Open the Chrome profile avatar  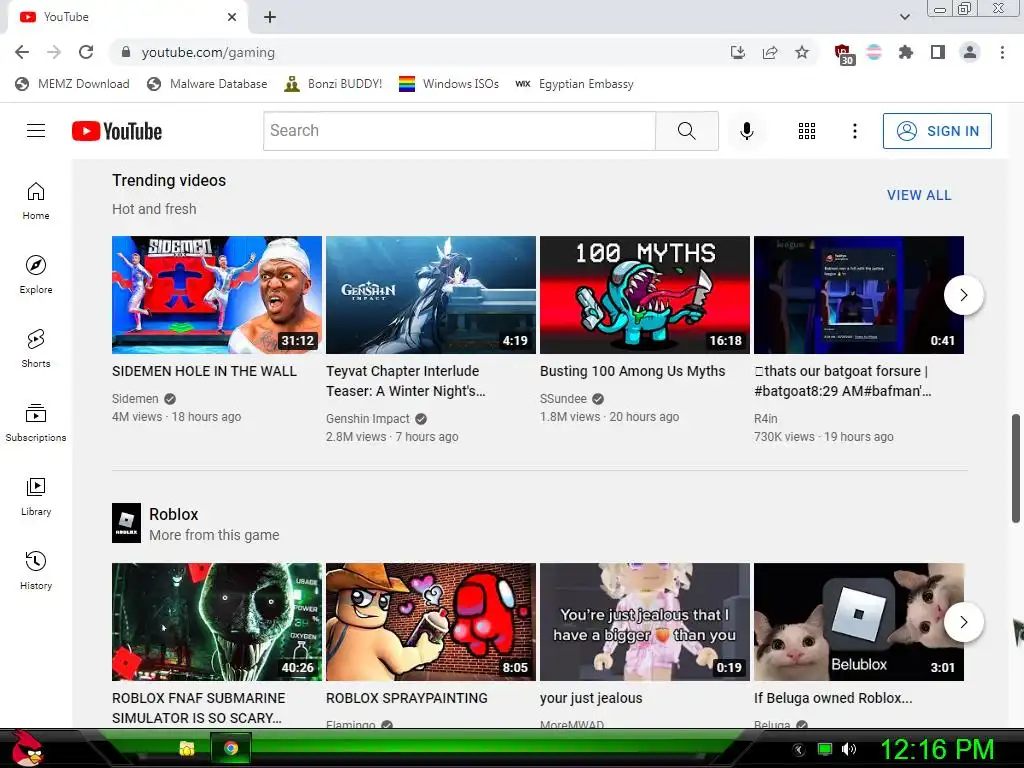(970, 52)
